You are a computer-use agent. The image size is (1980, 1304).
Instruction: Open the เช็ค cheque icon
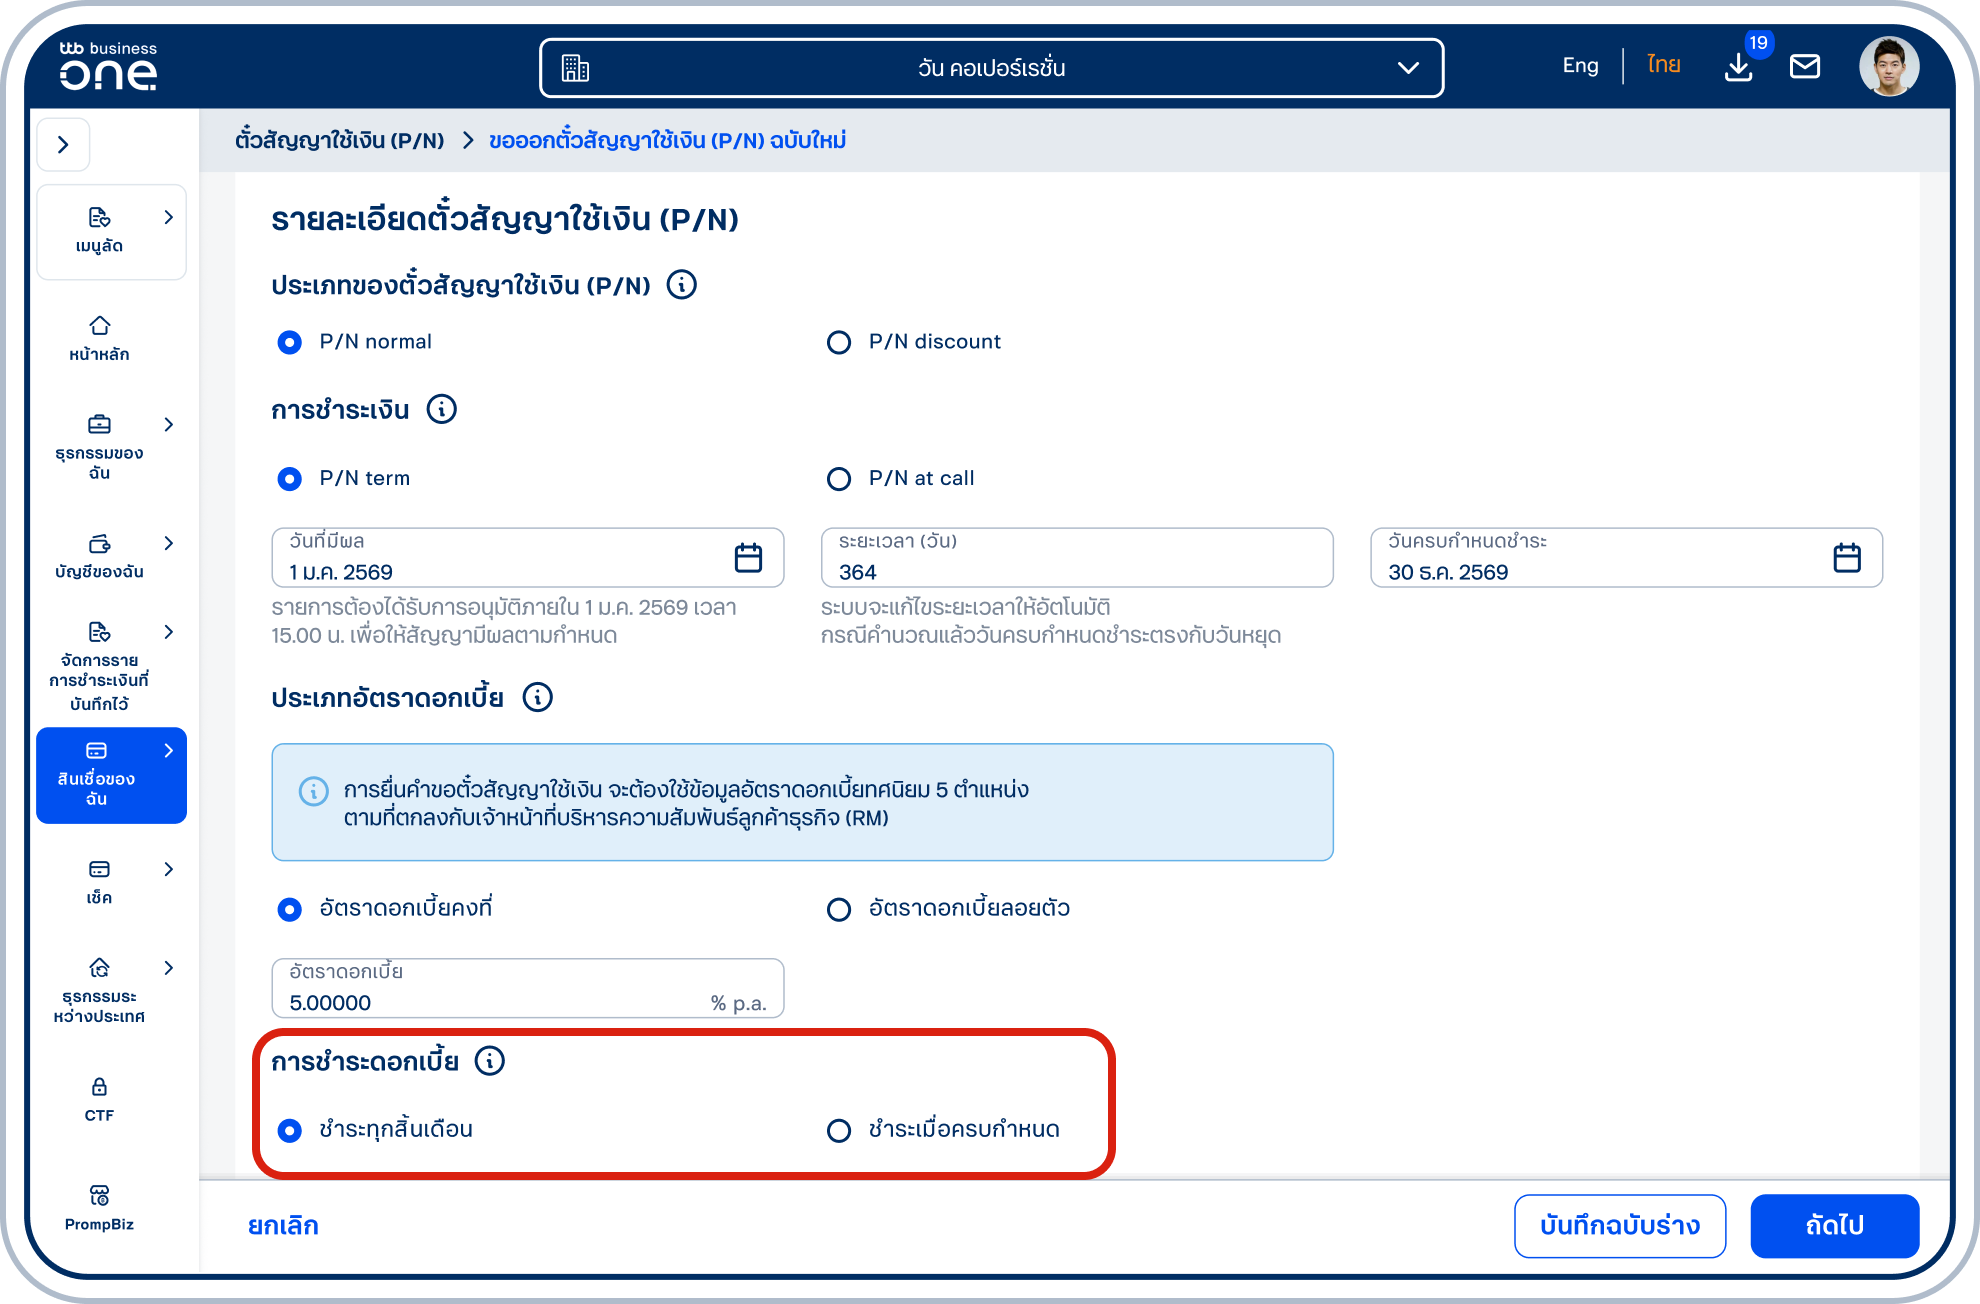(99, 869)
